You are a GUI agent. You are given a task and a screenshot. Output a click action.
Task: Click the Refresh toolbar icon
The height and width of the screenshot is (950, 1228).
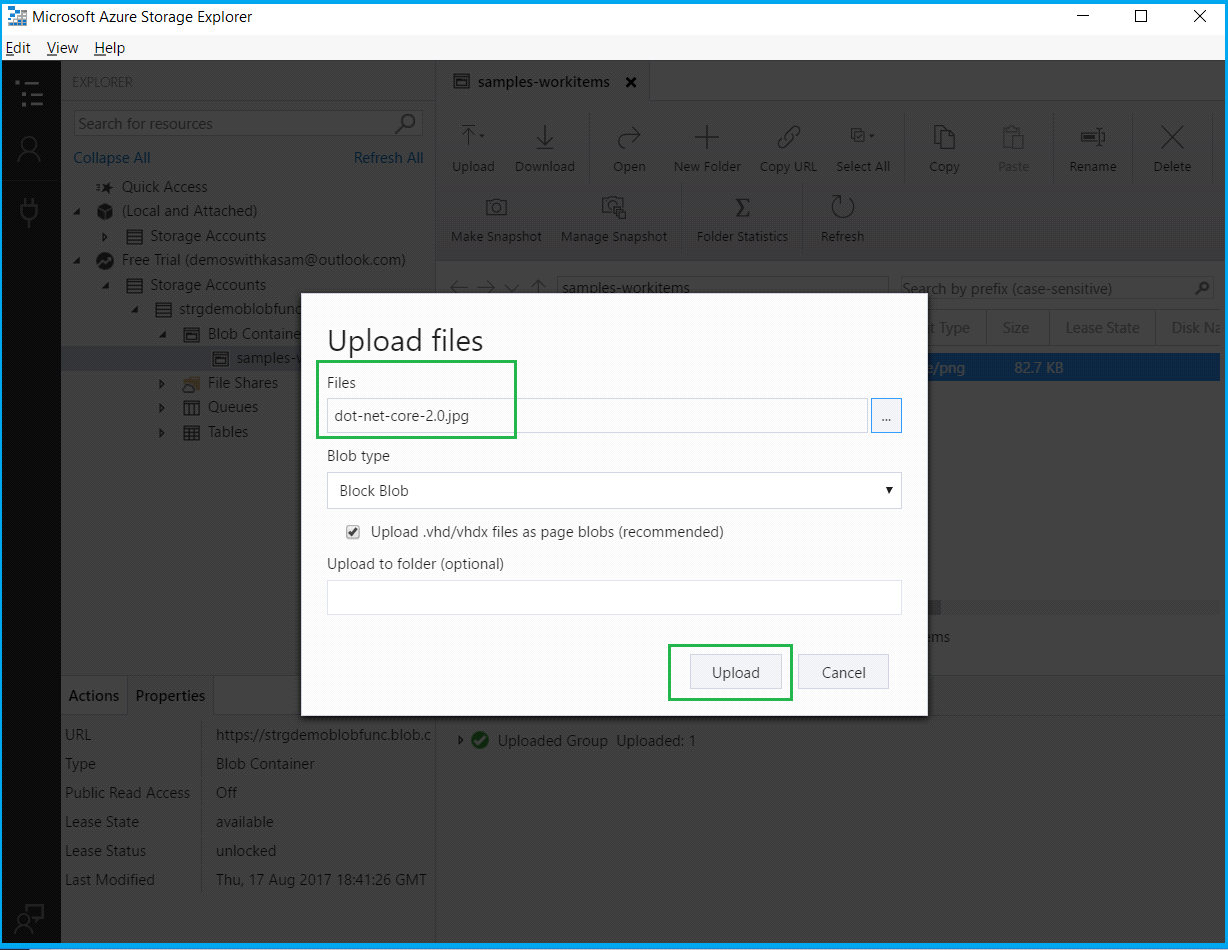842,207
